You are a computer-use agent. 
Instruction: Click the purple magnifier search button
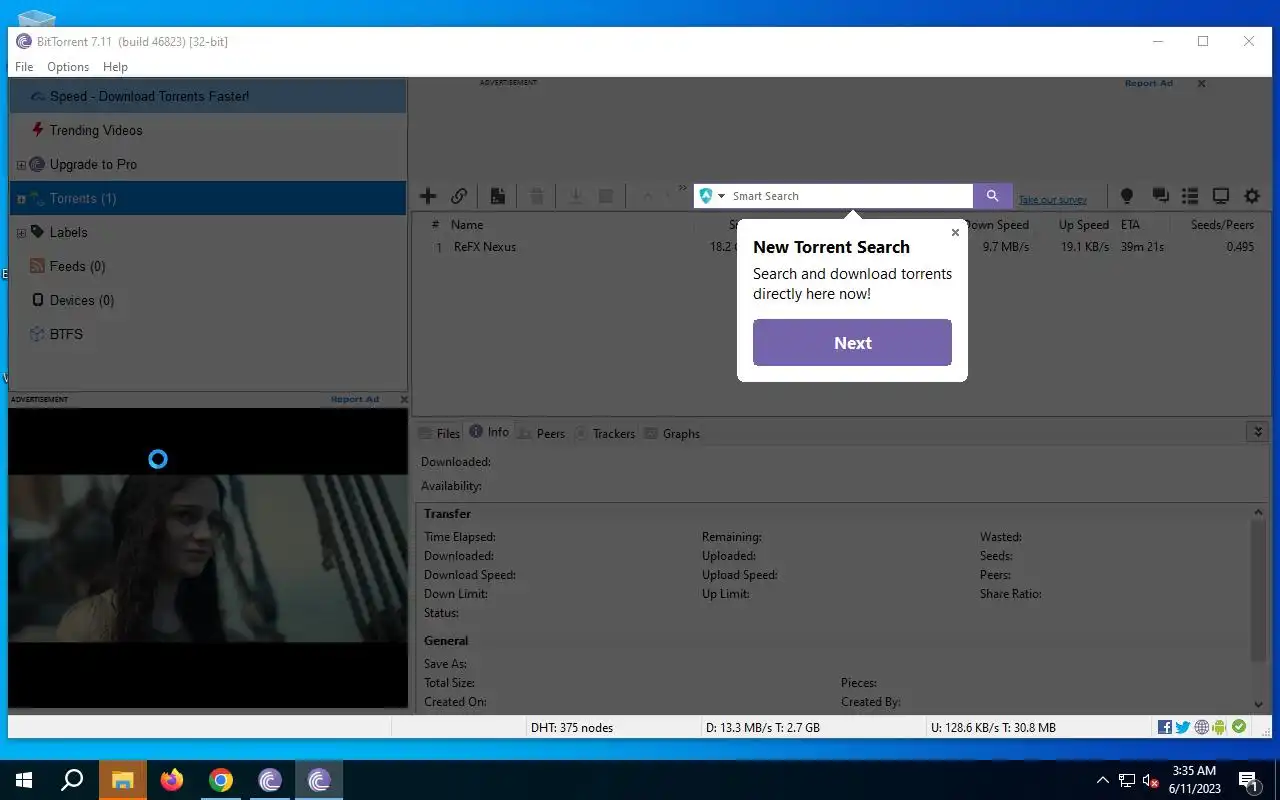point(992,196)
